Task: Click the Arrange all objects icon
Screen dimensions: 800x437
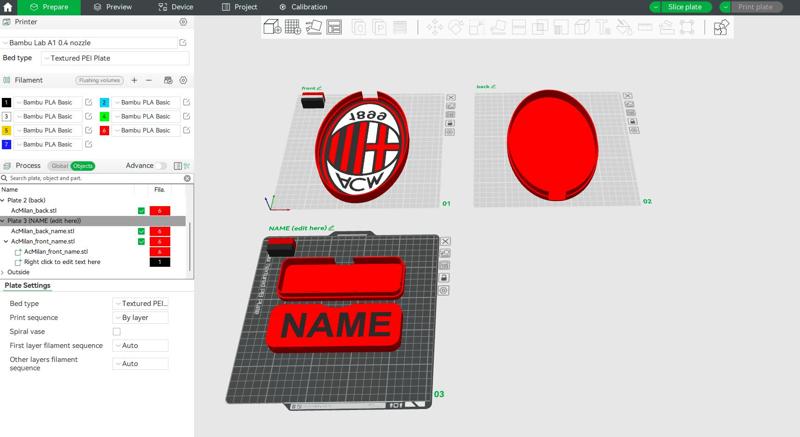Action: pyautogui.click(x=334, y=27)
